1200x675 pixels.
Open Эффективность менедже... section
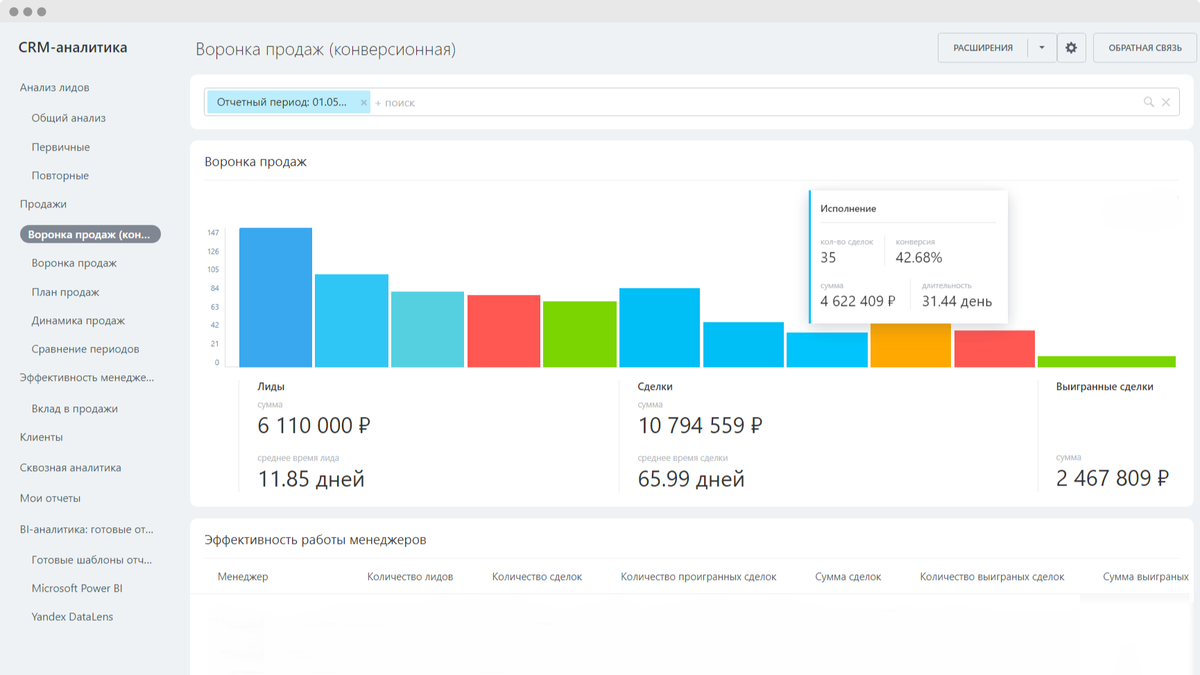click(87, 378)
